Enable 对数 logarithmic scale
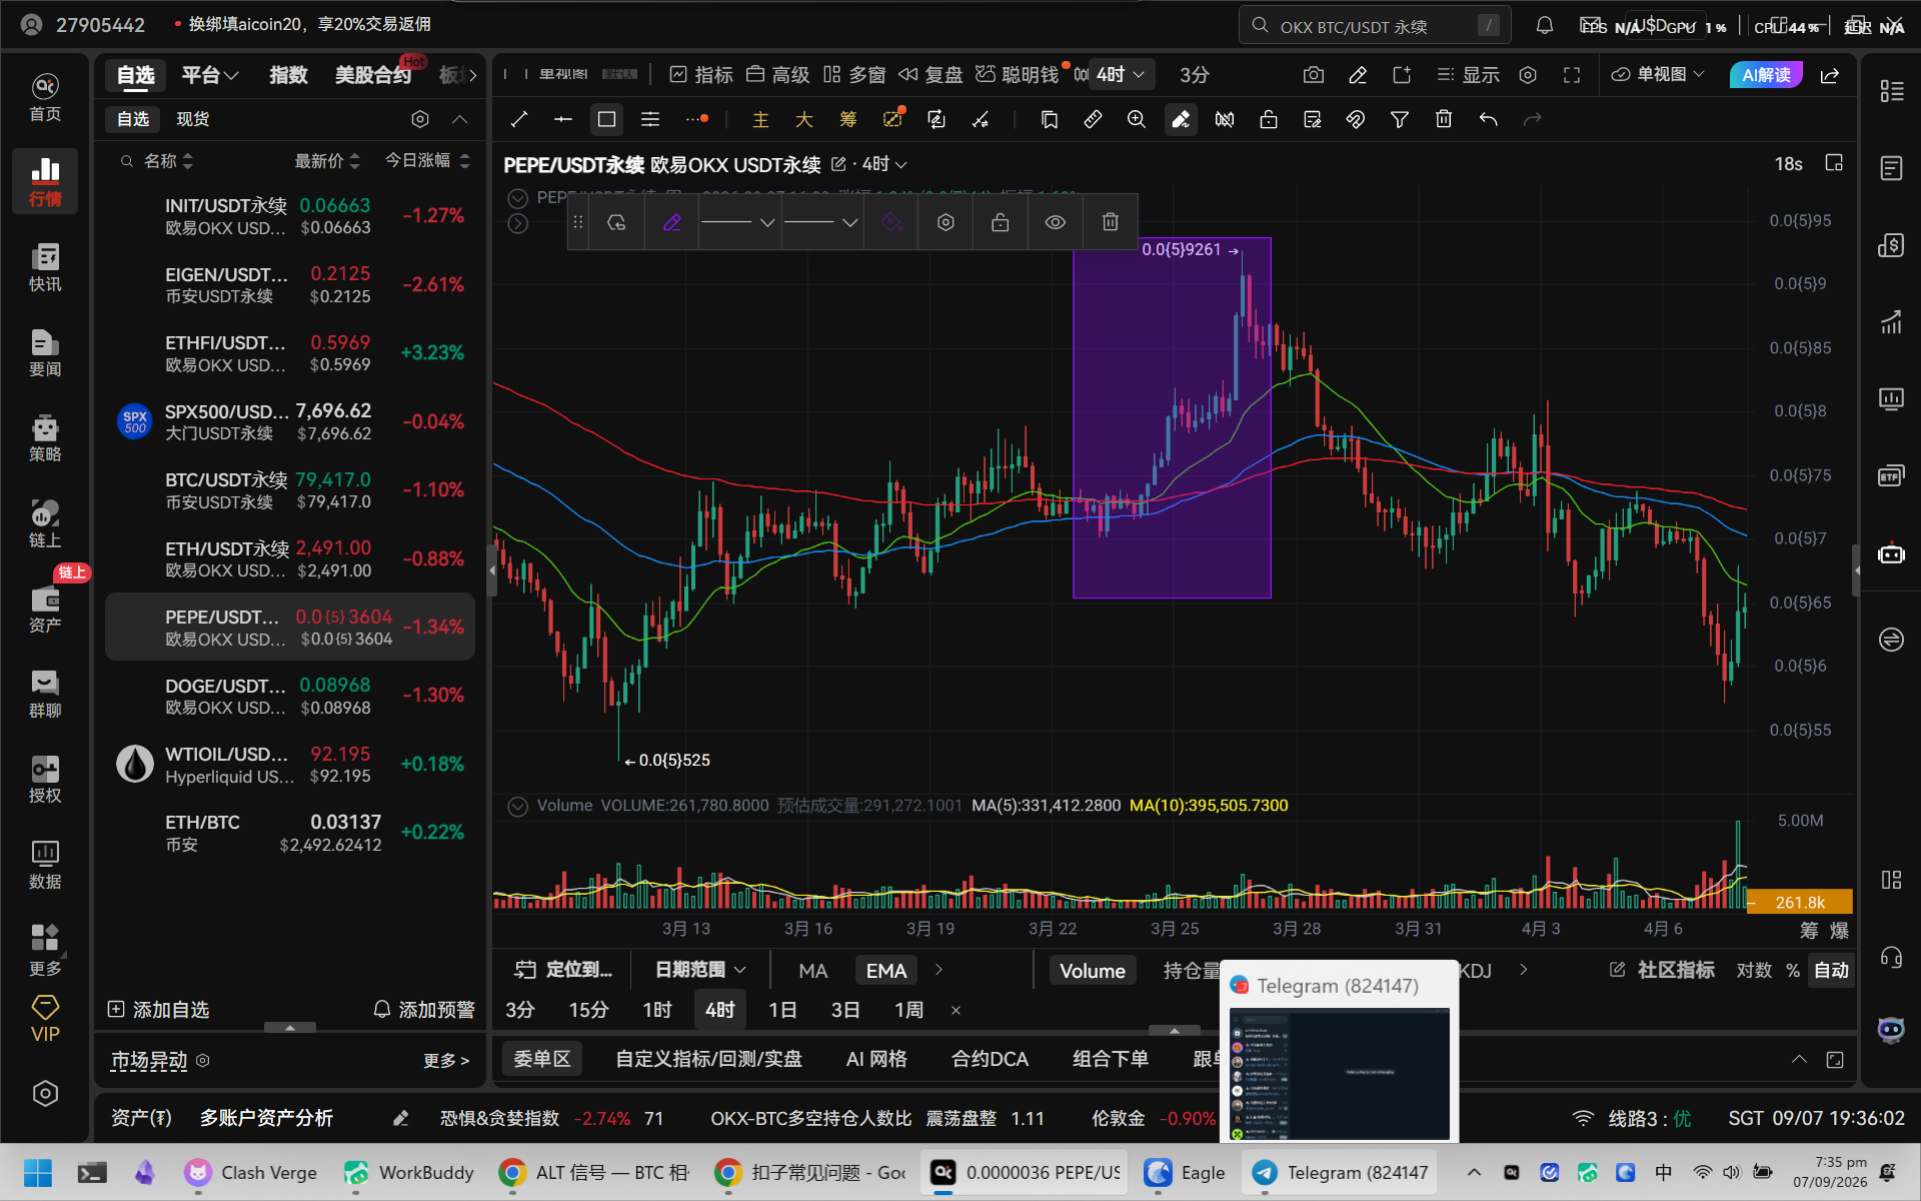 1754,970
